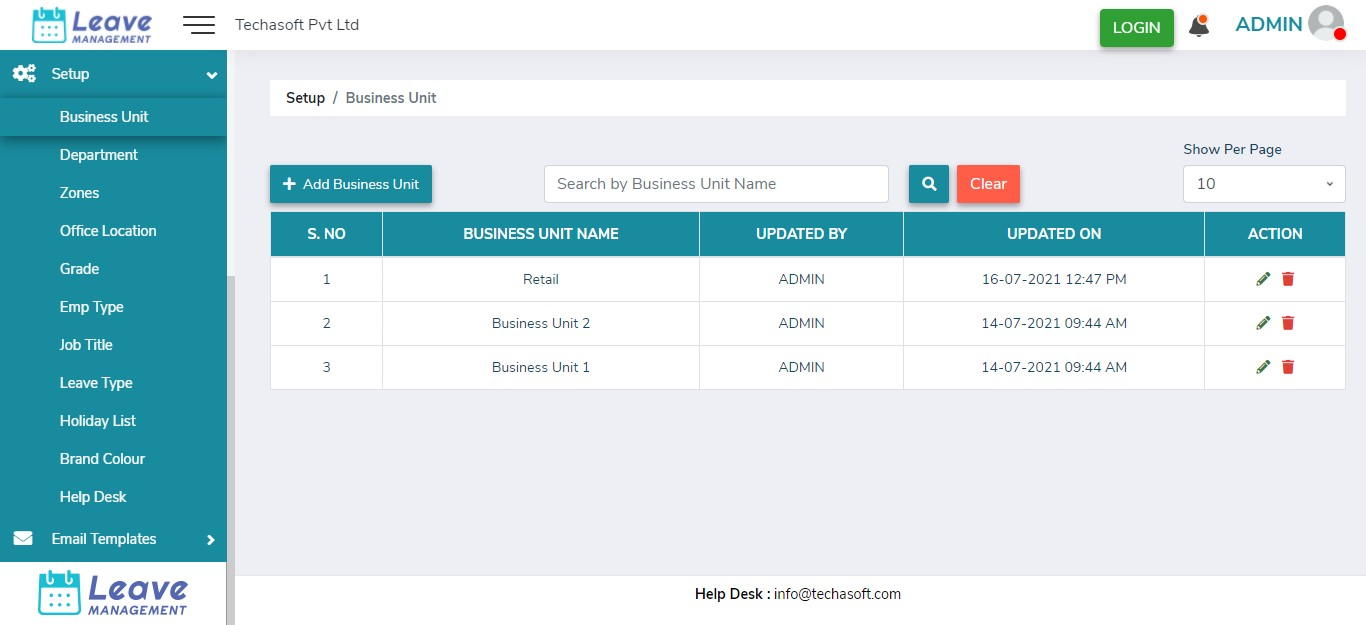
Task: Select Brand Colour in the sidebar
Action: [102, 459]
